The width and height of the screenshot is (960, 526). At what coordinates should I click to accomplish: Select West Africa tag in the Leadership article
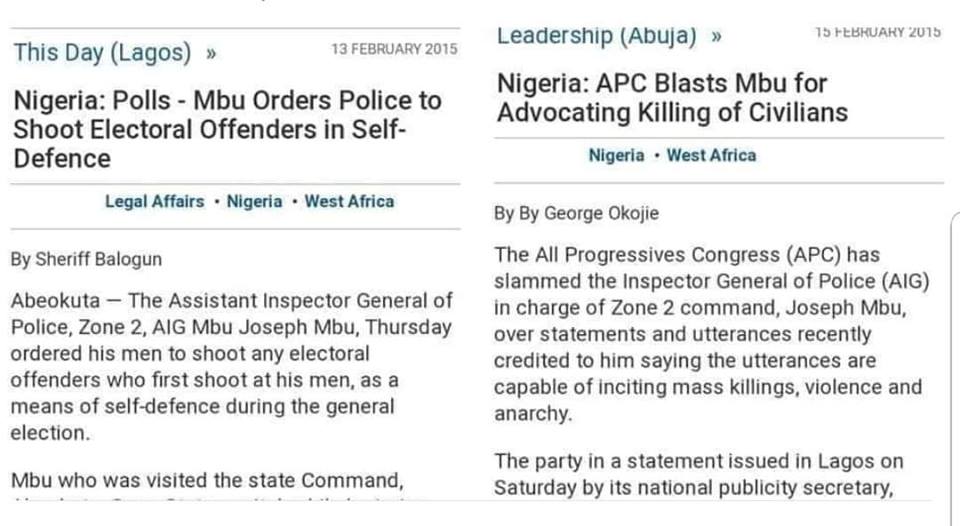[x=711, y=155]
